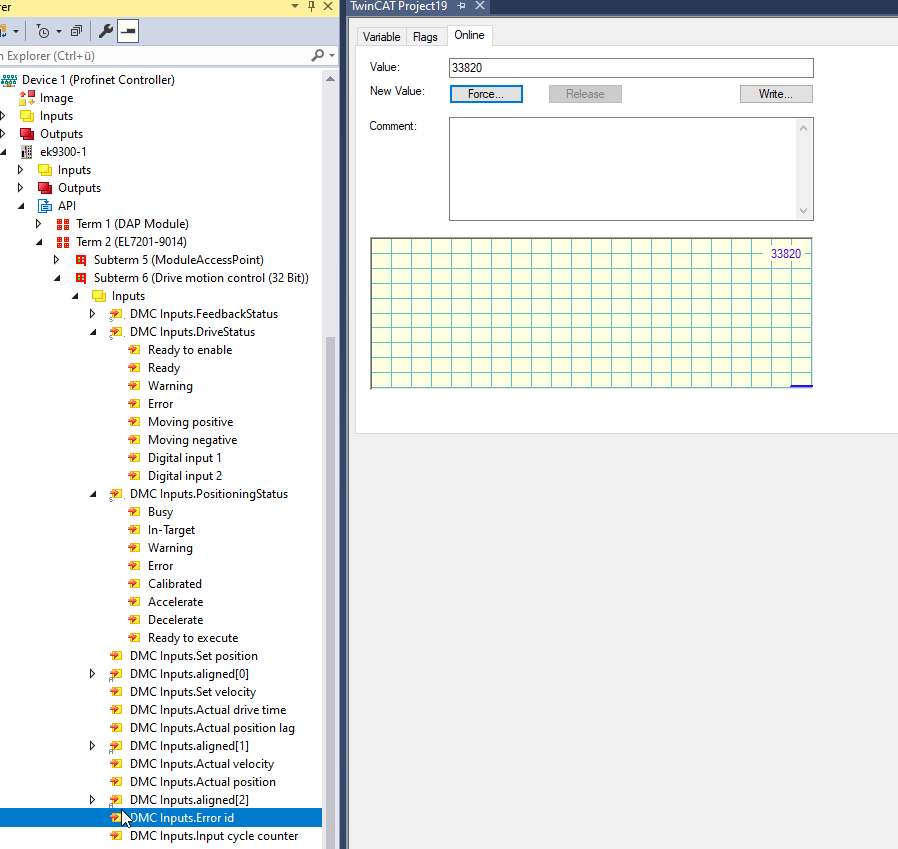Open Properties via the wrench icon
This screenshot has height=849, width=898.
coord(105,32)
